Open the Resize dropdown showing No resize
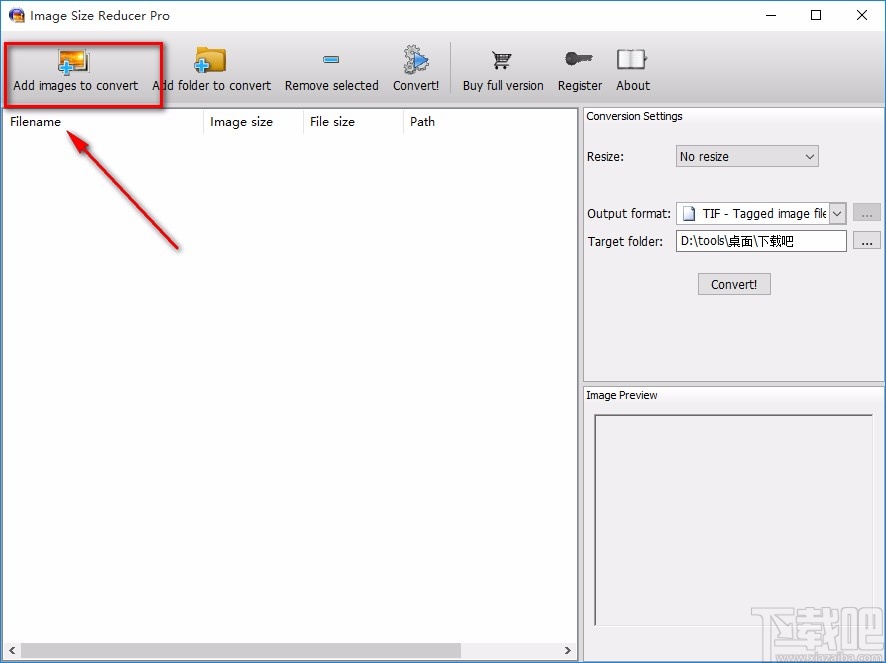This screenshot has width=886, height=663. pyautogui.click(x=747, y=157)
